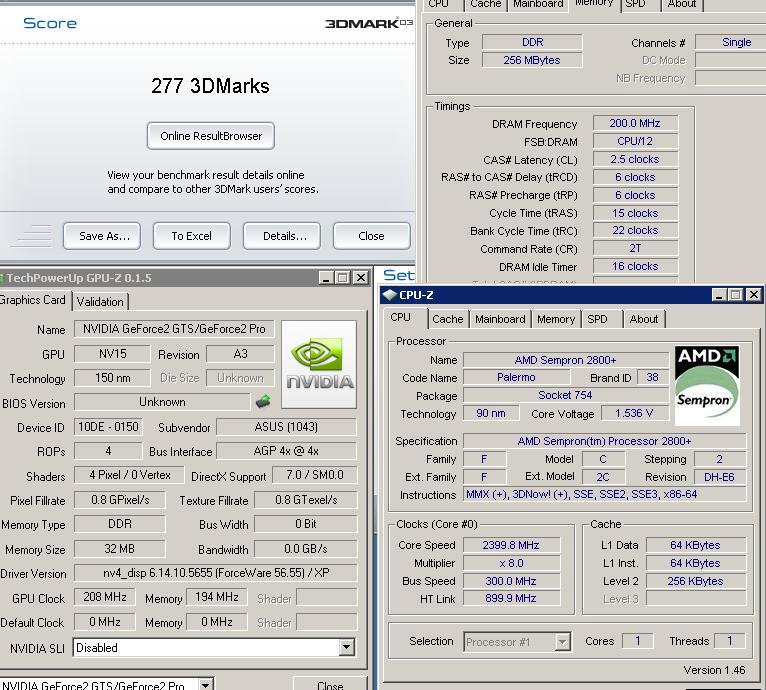Click the Multiplier value x 8.0
Image resolution: width=766 pixels, height=690 pixels.
click(511, 563)
